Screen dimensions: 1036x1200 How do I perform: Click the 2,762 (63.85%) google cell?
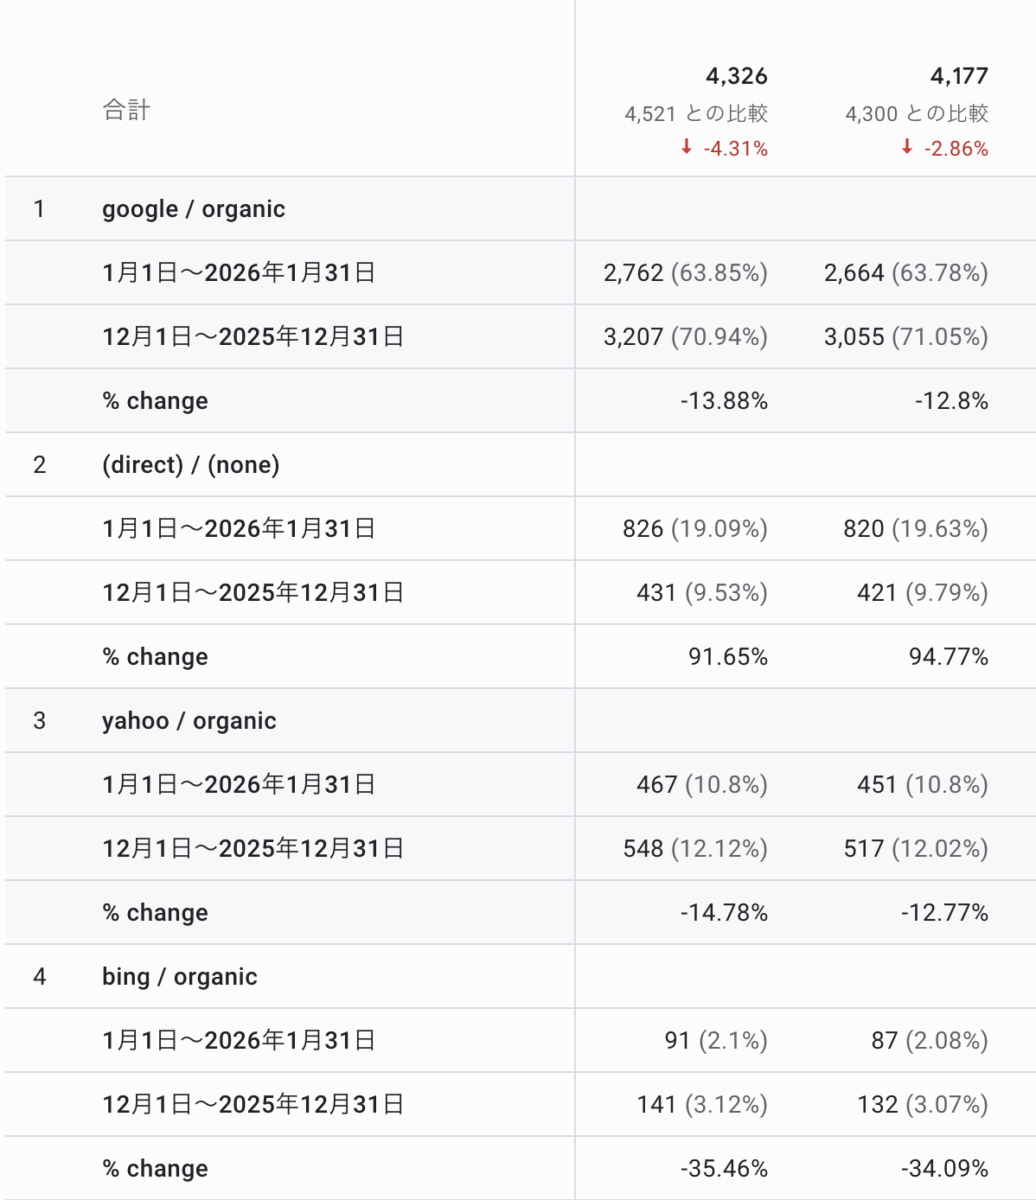tap(686, 273)
